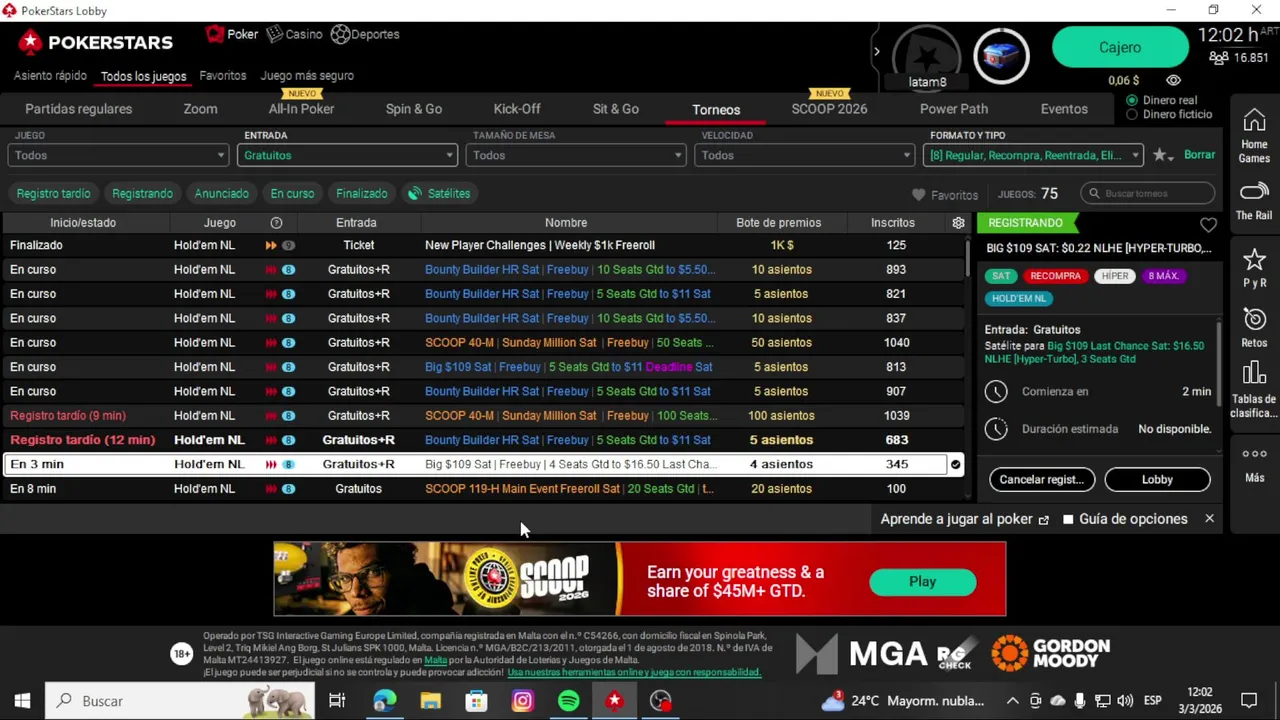
Task: Toggle Registrando filter chip
Action: (x=142, y=193)
